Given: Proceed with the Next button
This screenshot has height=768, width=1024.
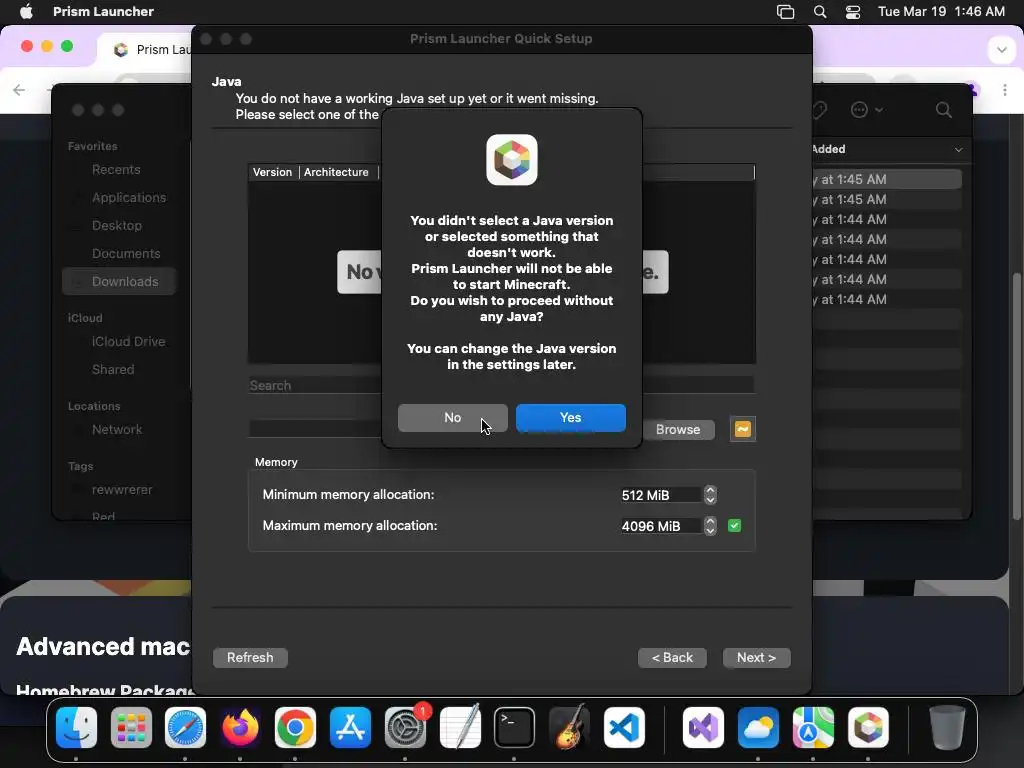Looking at the screenshot, I should tap(756, 657).
